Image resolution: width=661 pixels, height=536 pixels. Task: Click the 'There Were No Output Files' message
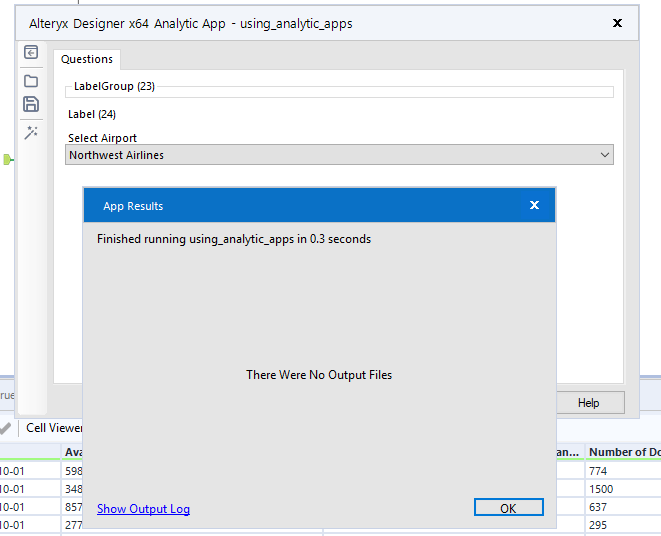point(319,375)
